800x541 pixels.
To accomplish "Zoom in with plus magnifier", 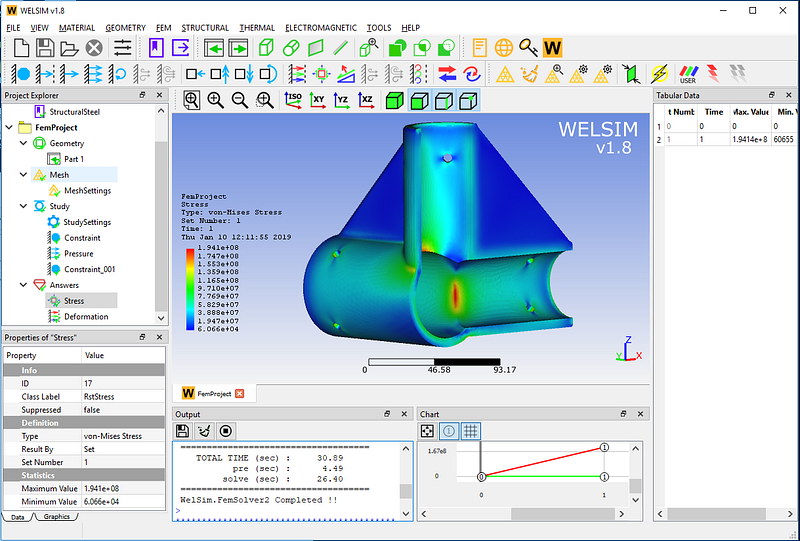I will point(215,101).
